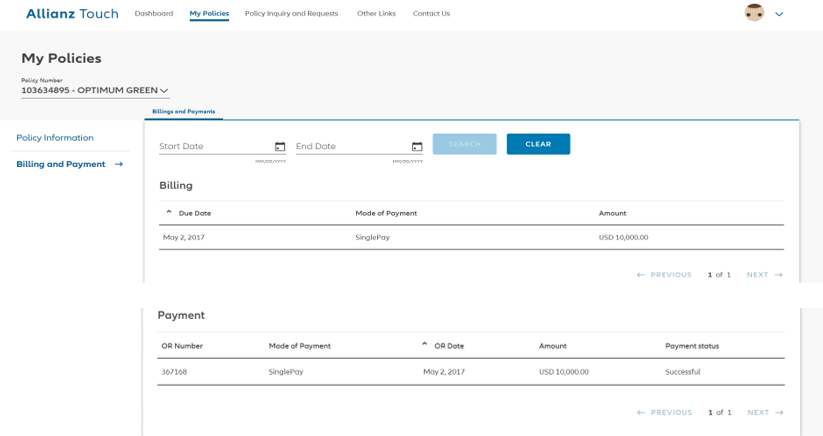Open the Start Date calendar picker icon
This screenshot has height=436, width=823.
280,147
